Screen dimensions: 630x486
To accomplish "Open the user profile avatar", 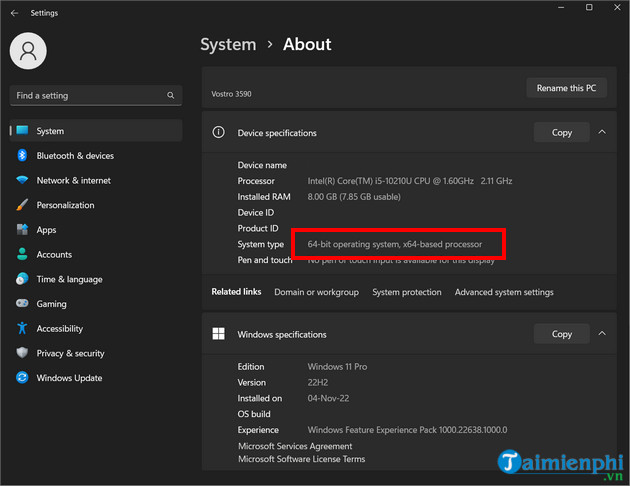I will (x=28, y=51).
